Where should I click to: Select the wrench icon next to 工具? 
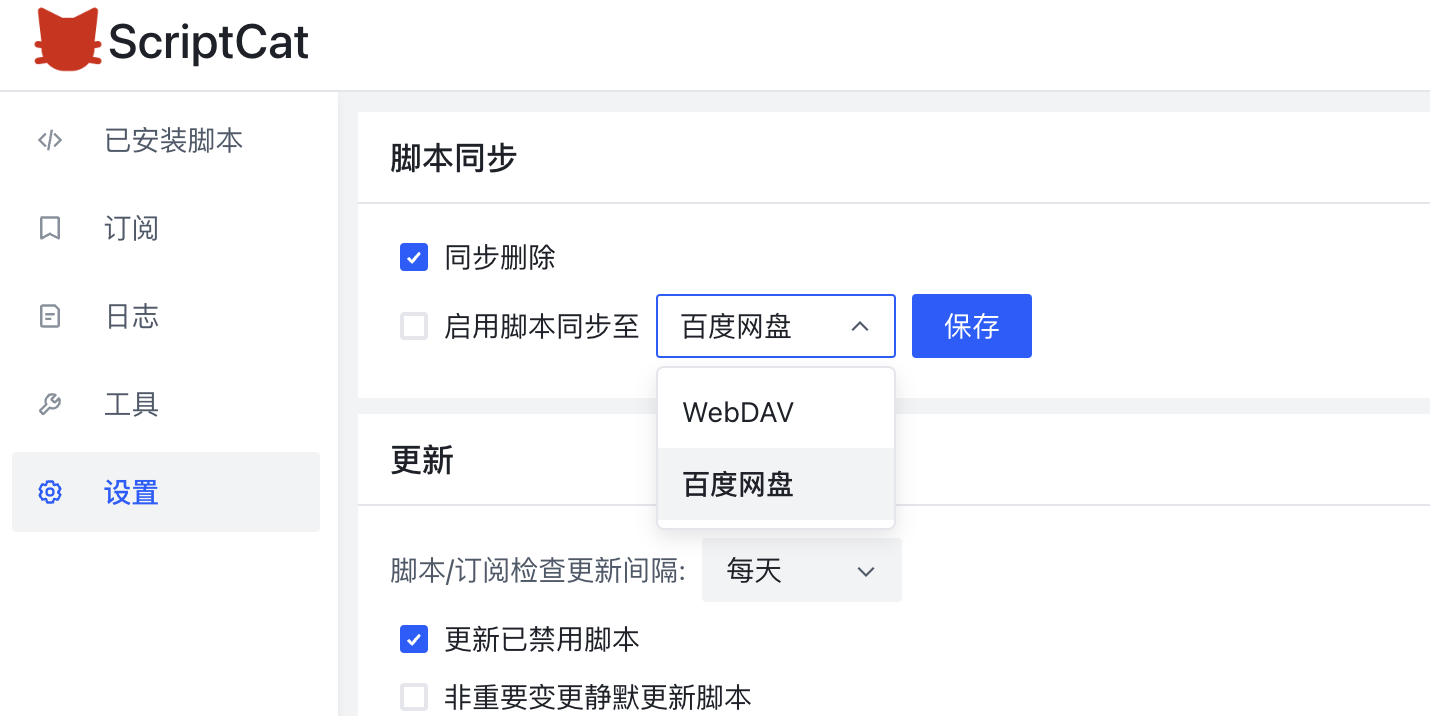click(x=50, y=404)
